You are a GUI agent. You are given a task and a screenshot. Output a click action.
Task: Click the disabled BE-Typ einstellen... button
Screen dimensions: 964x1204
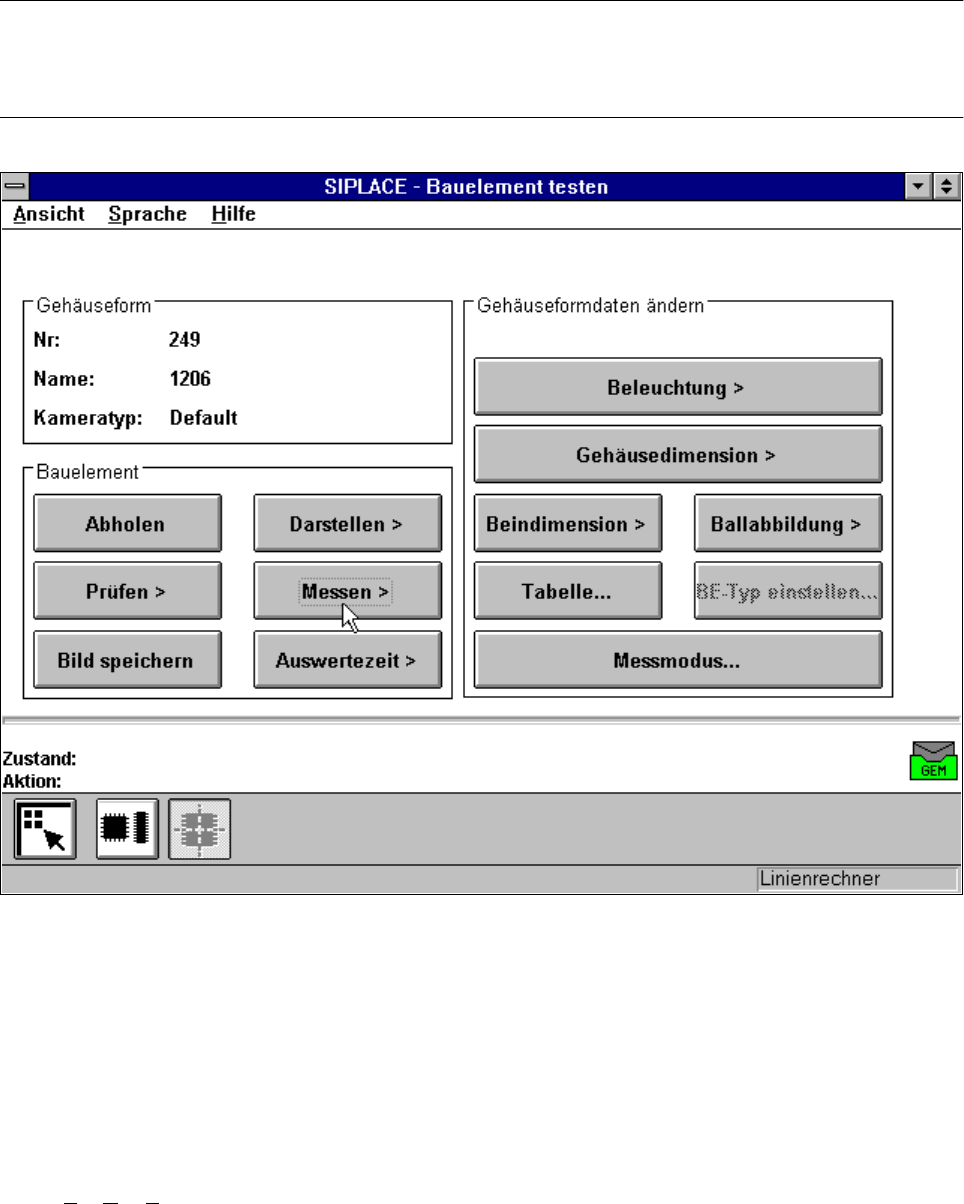788,591
